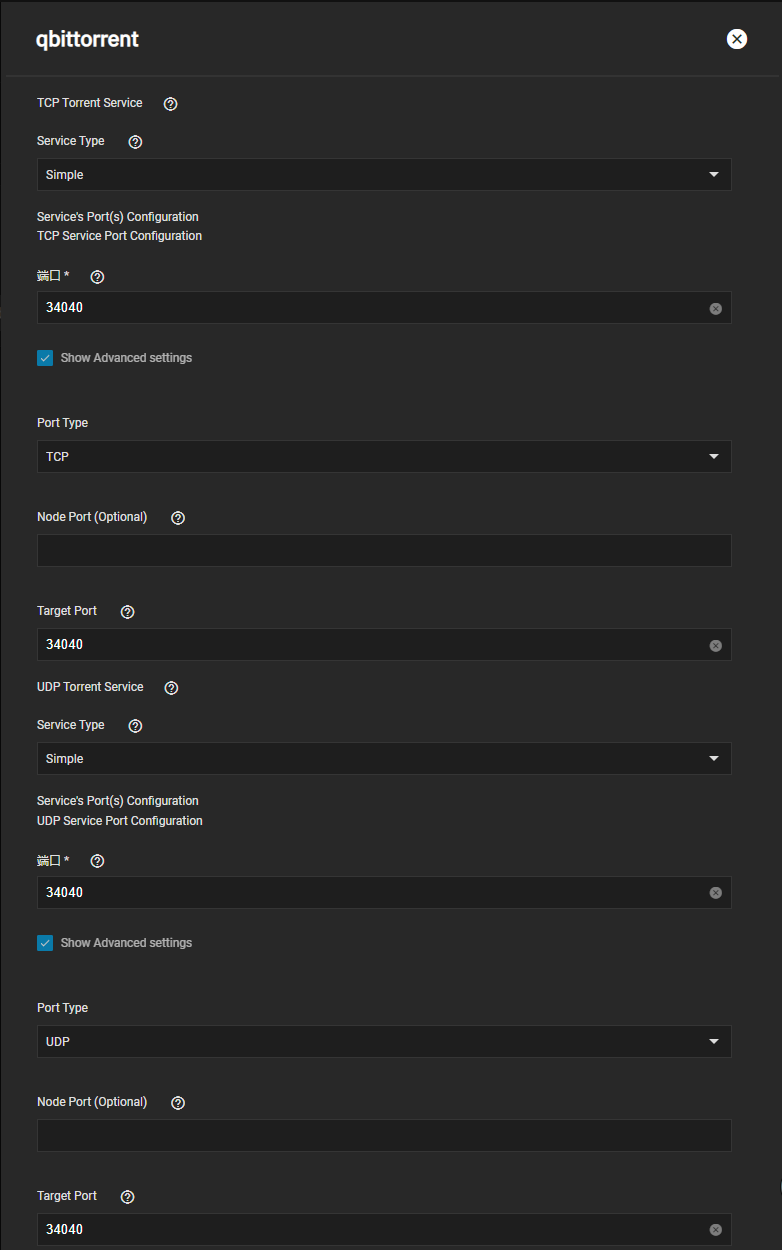Viewport: 782px width, 1250px height.
Task: Show help for UDP Node Port (Optional)
Action: point(178,1103)
